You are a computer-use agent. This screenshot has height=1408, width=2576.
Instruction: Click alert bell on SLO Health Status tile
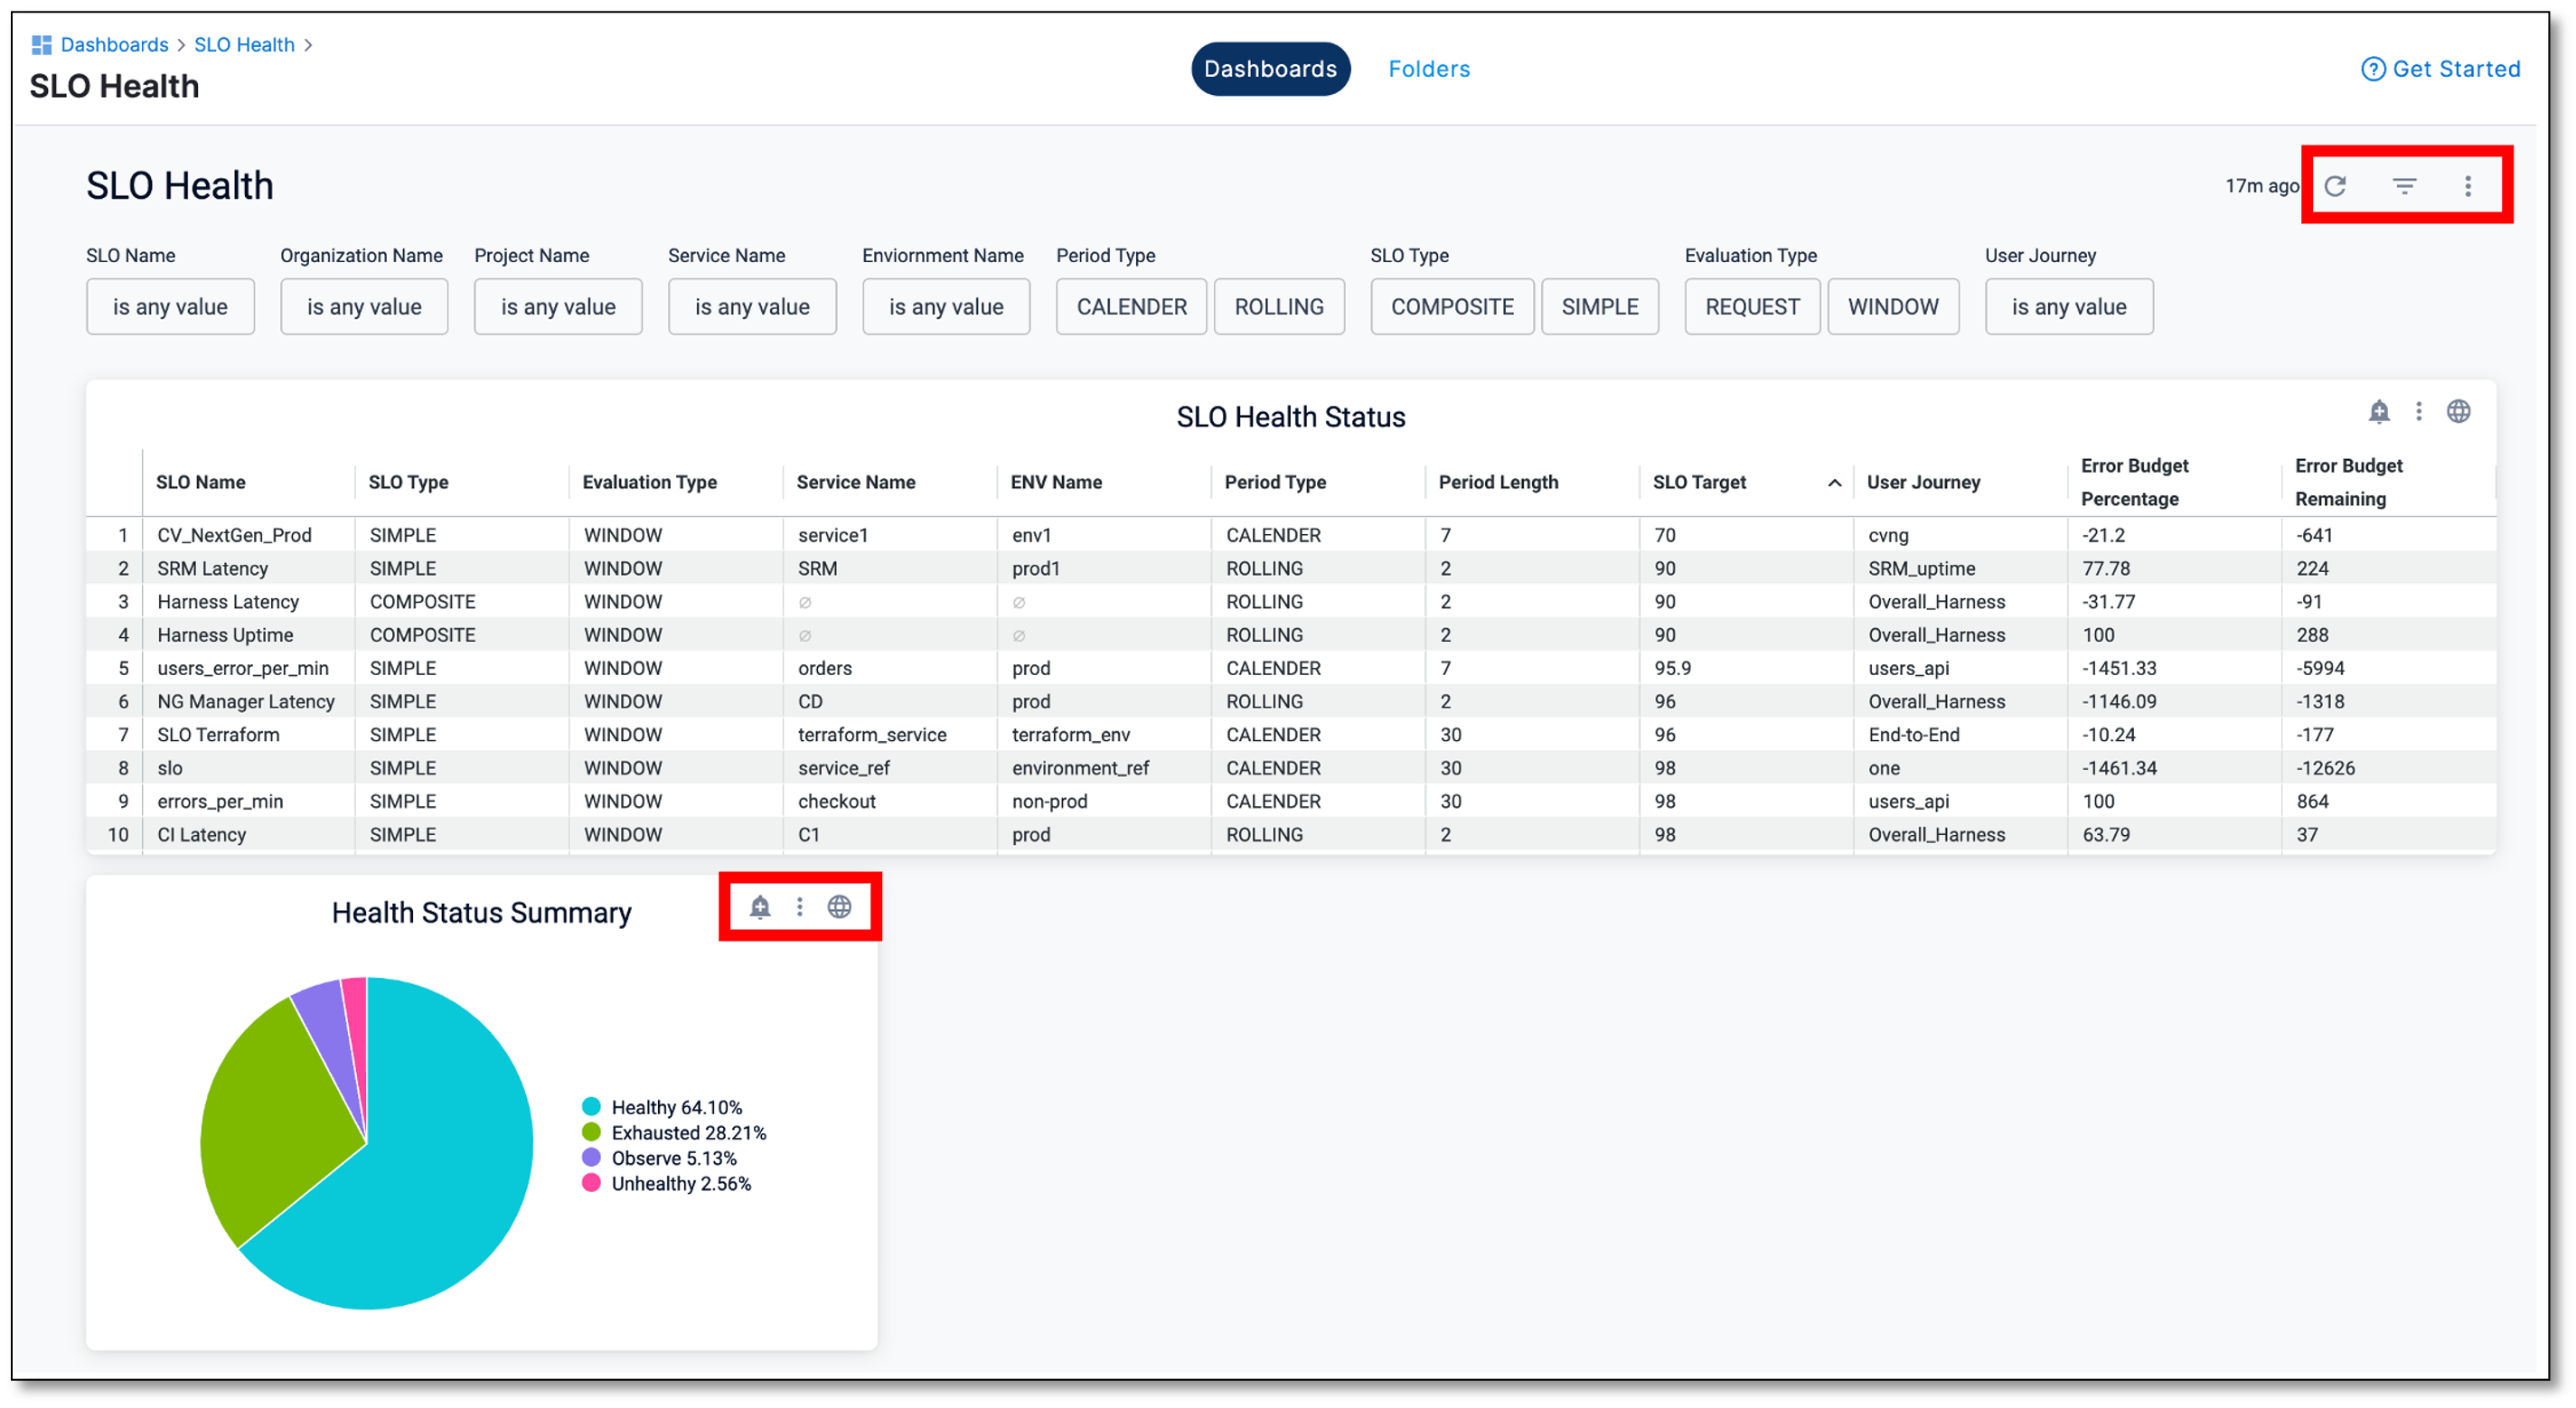click(2379, 411)
